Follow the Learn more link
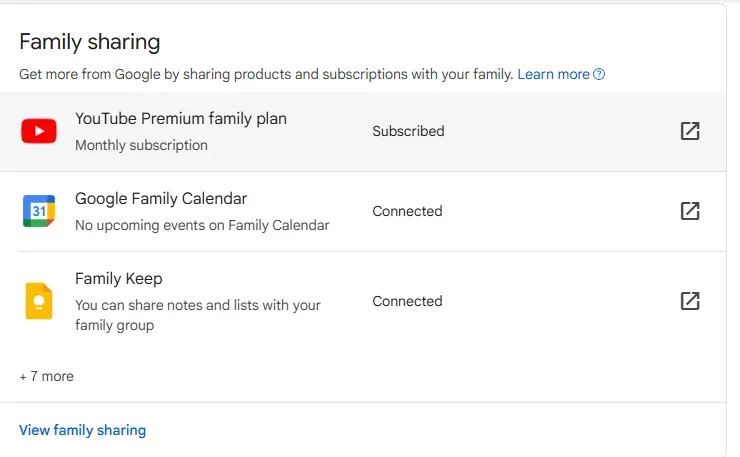Screen dimensions: 740x457 point(554,74)
